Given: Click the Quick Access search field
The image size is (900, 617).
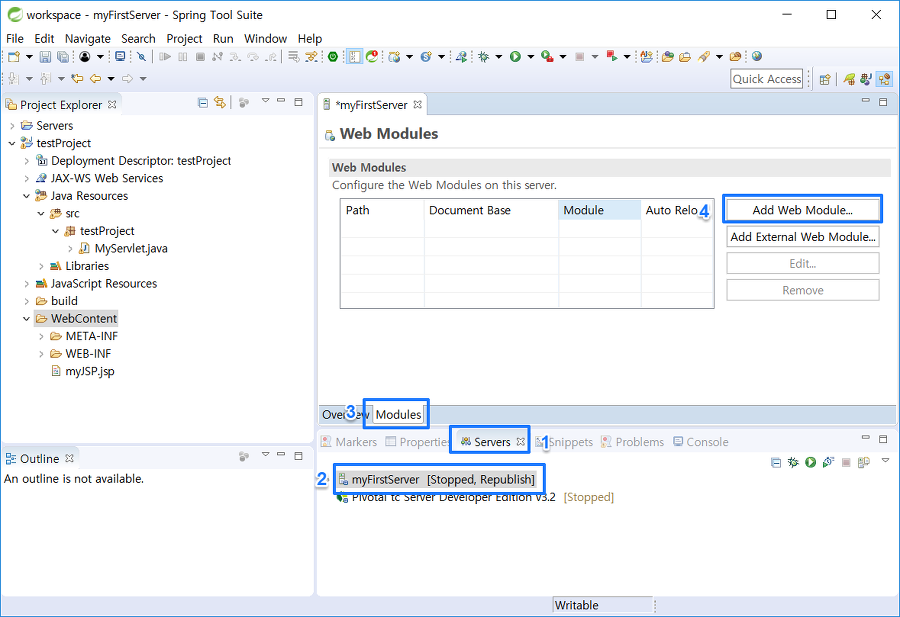Looking at the screenshot, I should (x=767, y=79).
